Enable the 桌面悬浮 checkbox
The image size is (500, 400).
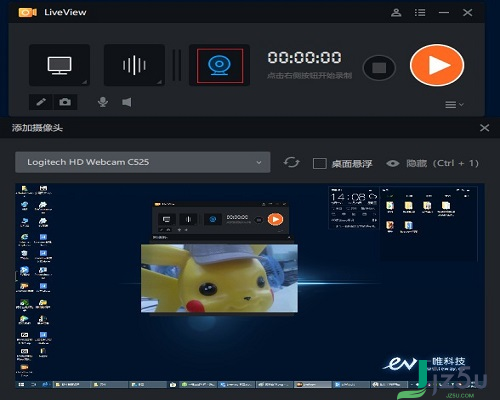tap(319, 163)
